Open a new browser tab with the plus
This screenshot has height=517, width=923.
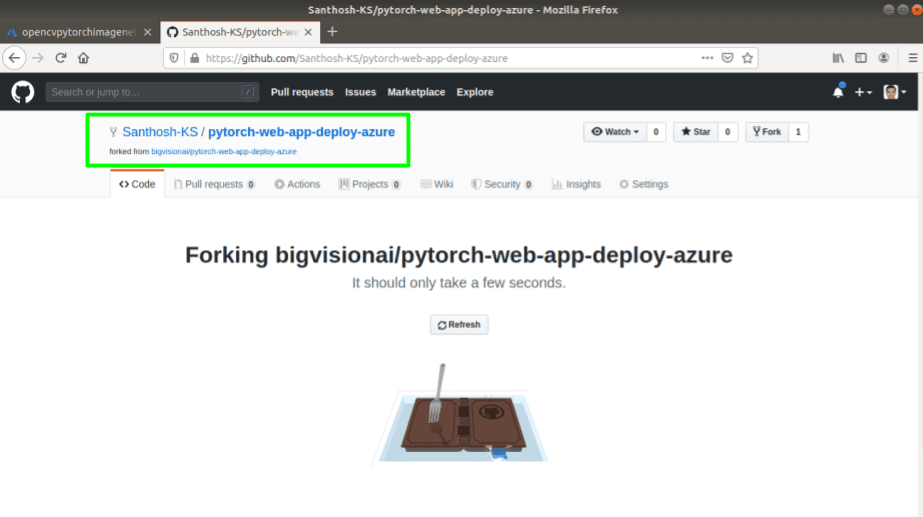click(333, 31)
